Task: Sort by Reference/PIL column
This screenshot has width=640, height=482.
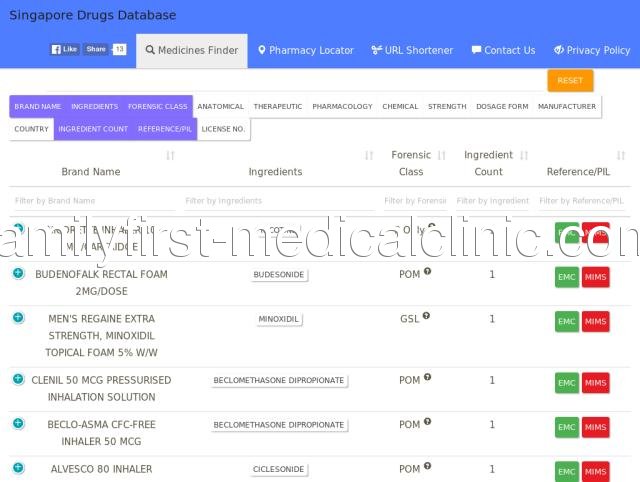Action: [x=621, y=155]
